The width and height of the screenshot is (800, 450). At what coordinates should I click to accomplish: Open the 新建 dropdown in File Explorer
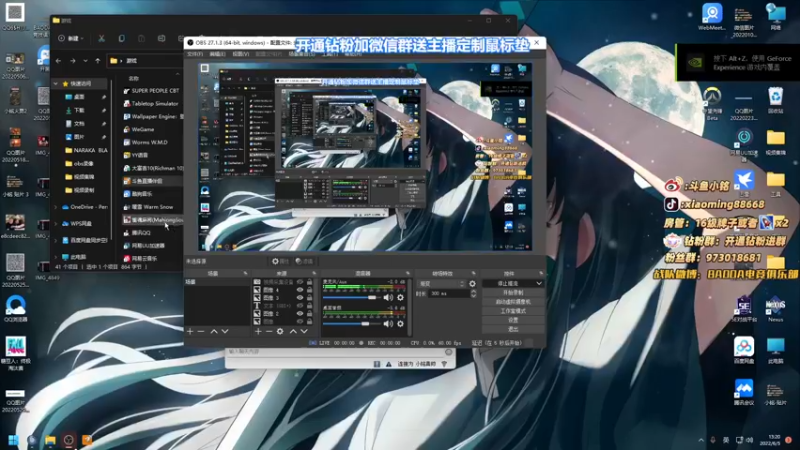click(x=71, y=38)
